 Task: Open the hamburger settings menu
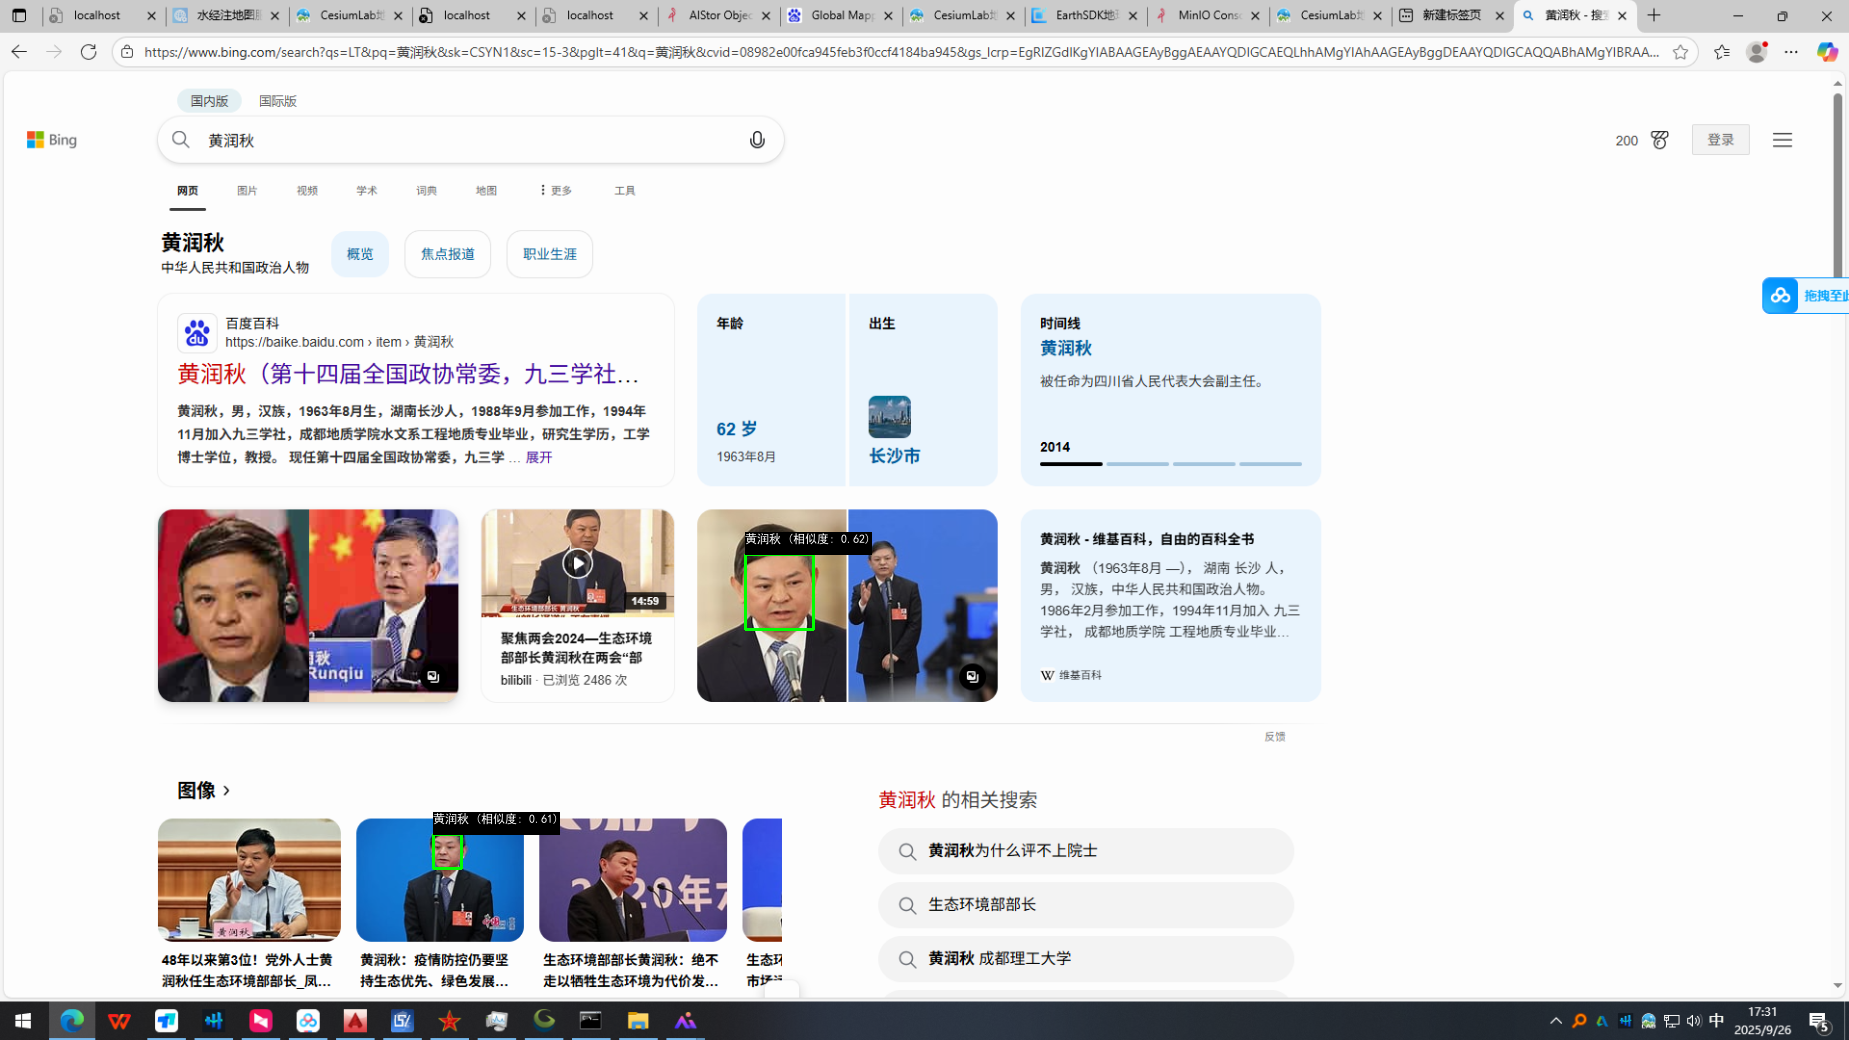[x=1782, y=140]
